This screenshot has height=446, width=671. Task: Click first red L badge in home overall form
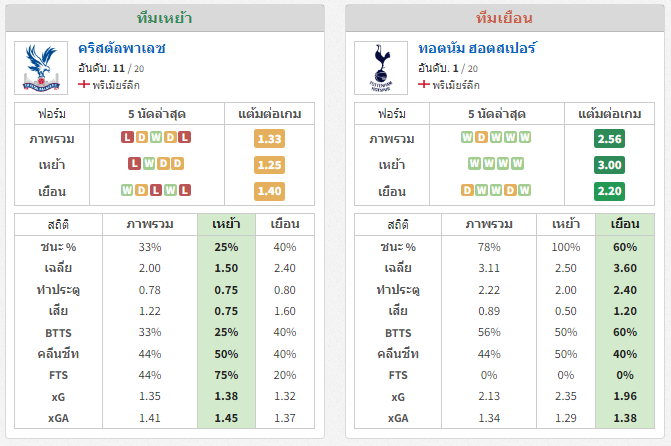pyautogui.click(x=127, y=137)
